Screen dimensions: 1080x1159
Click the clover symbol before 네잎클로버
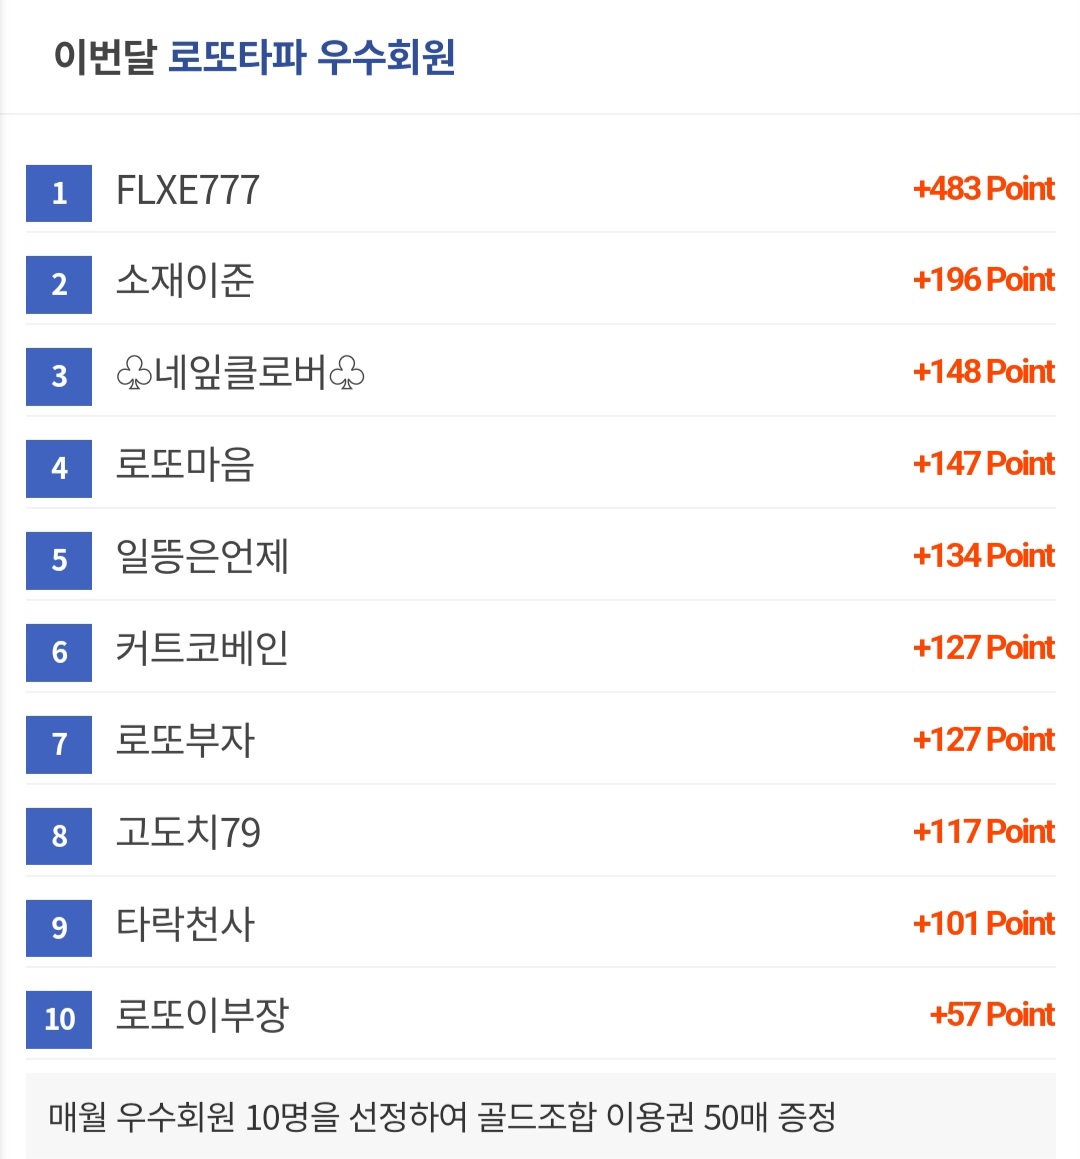pos(135,373)
